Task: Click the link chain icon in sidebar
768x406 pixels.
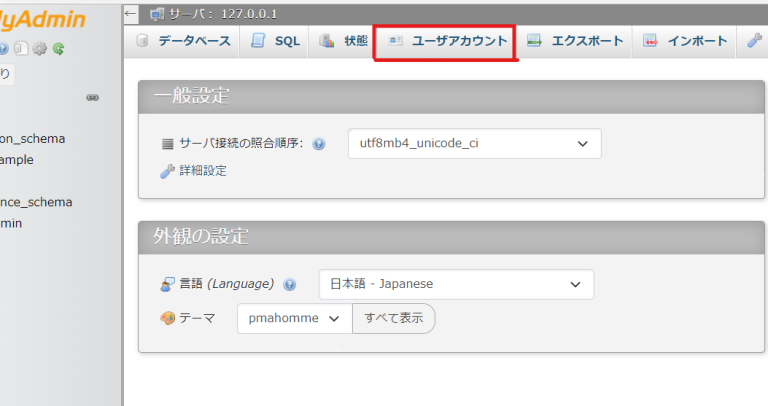Action: (93, 97)
